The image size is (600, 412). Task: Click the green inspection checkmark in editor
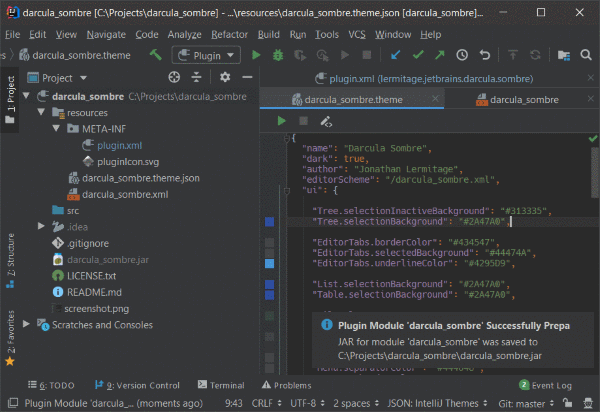(593, 138)
